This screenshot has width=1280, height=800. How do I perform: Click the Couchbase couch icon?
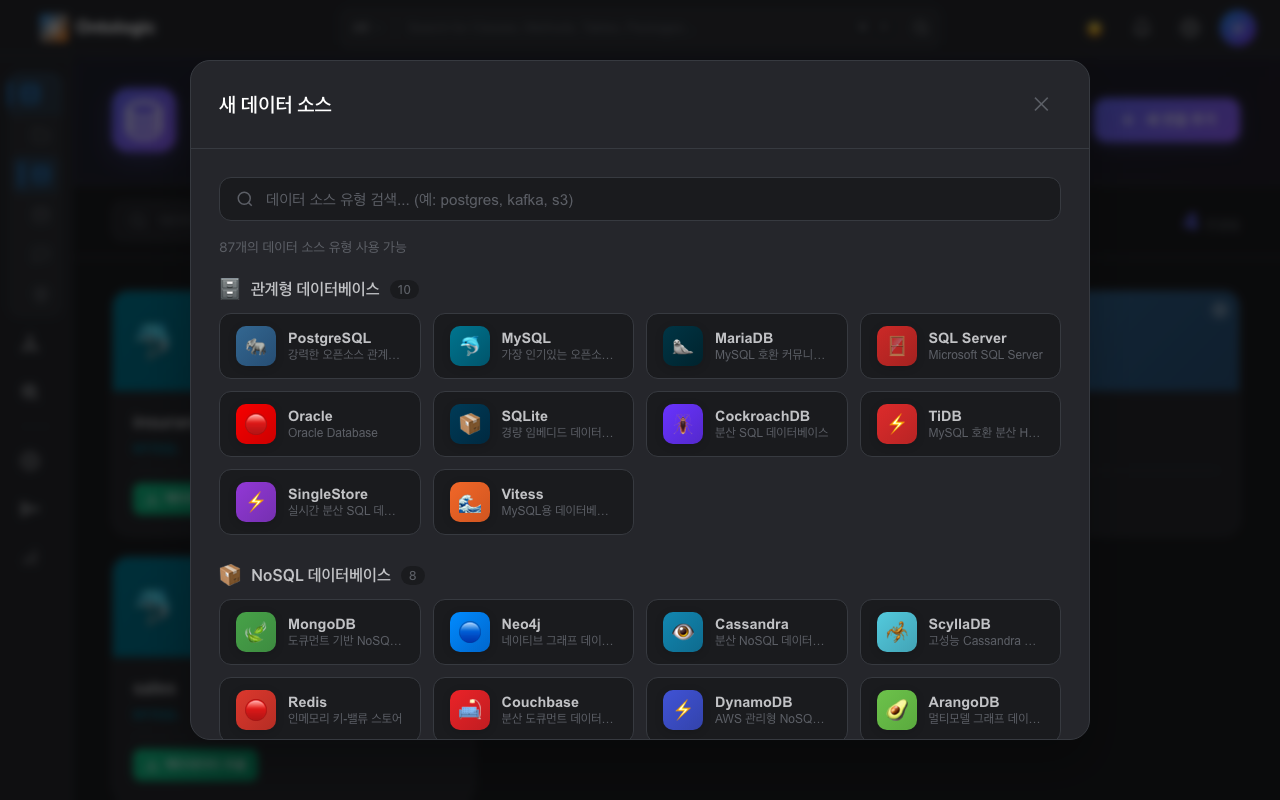(x=470, y=710)
